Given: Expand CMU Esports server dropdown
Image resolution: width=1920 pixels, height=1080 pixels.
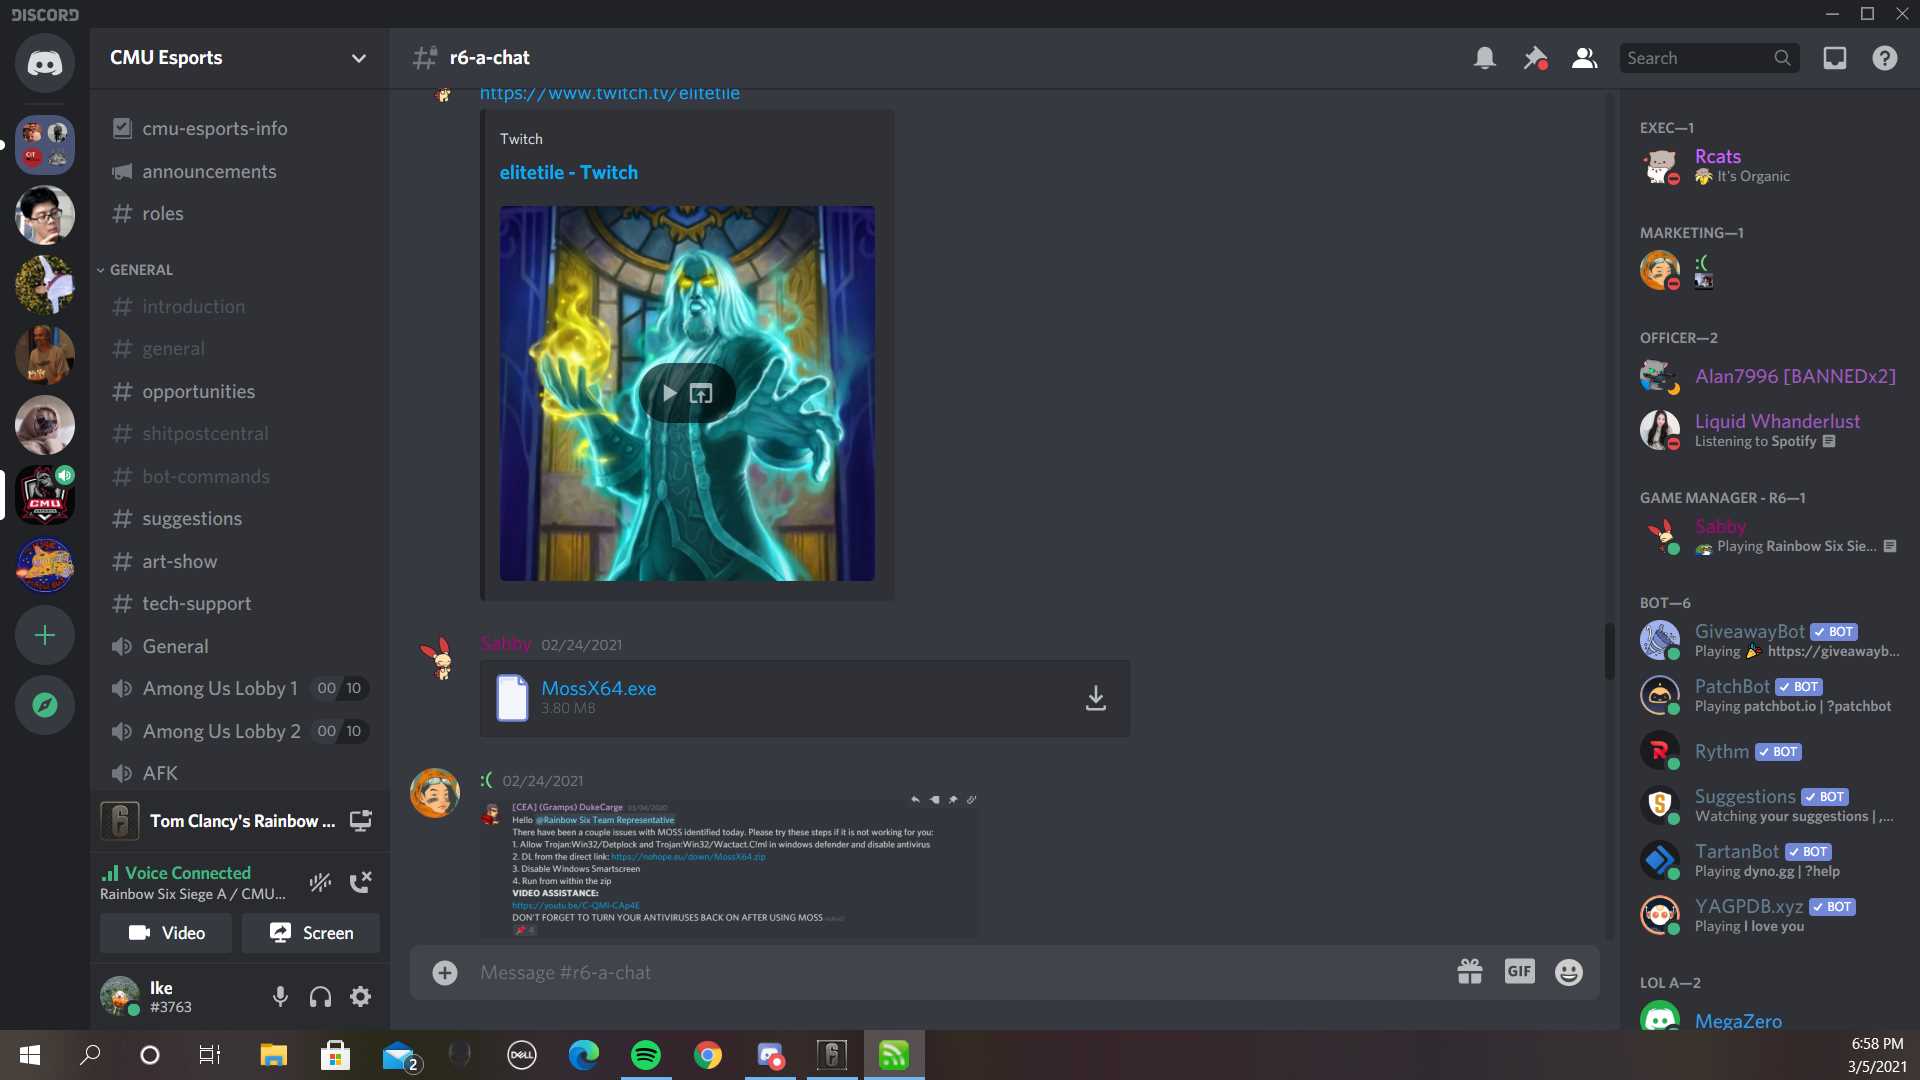Looking at the screenshot, I should pyautogui.click(x=358, y=58).
